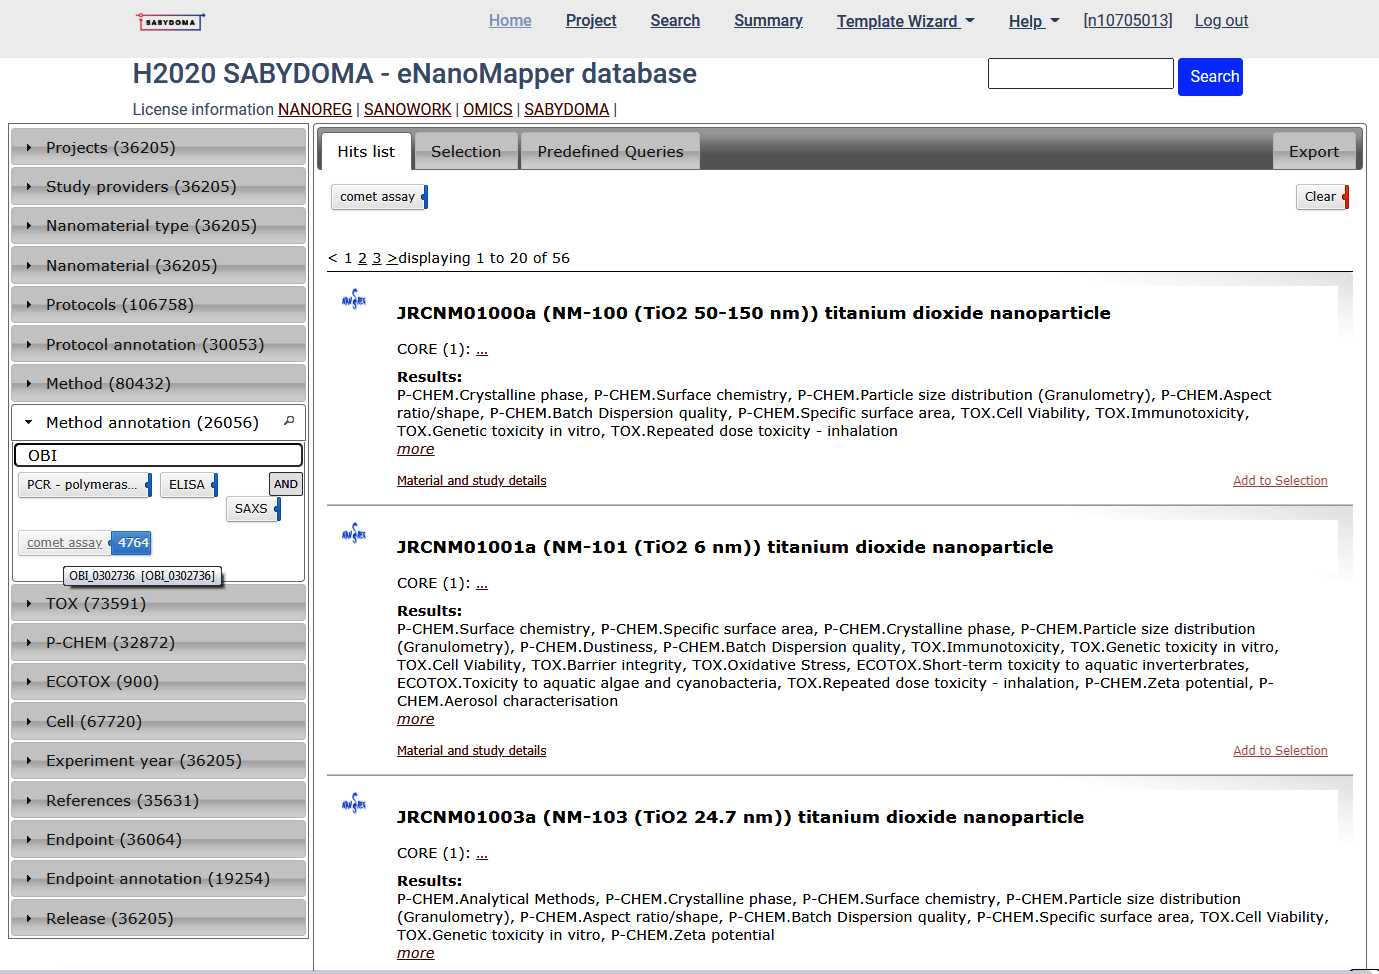Toggle the AND operator button
Screen dimensions: 1379x974
click(x=286, y=484)
